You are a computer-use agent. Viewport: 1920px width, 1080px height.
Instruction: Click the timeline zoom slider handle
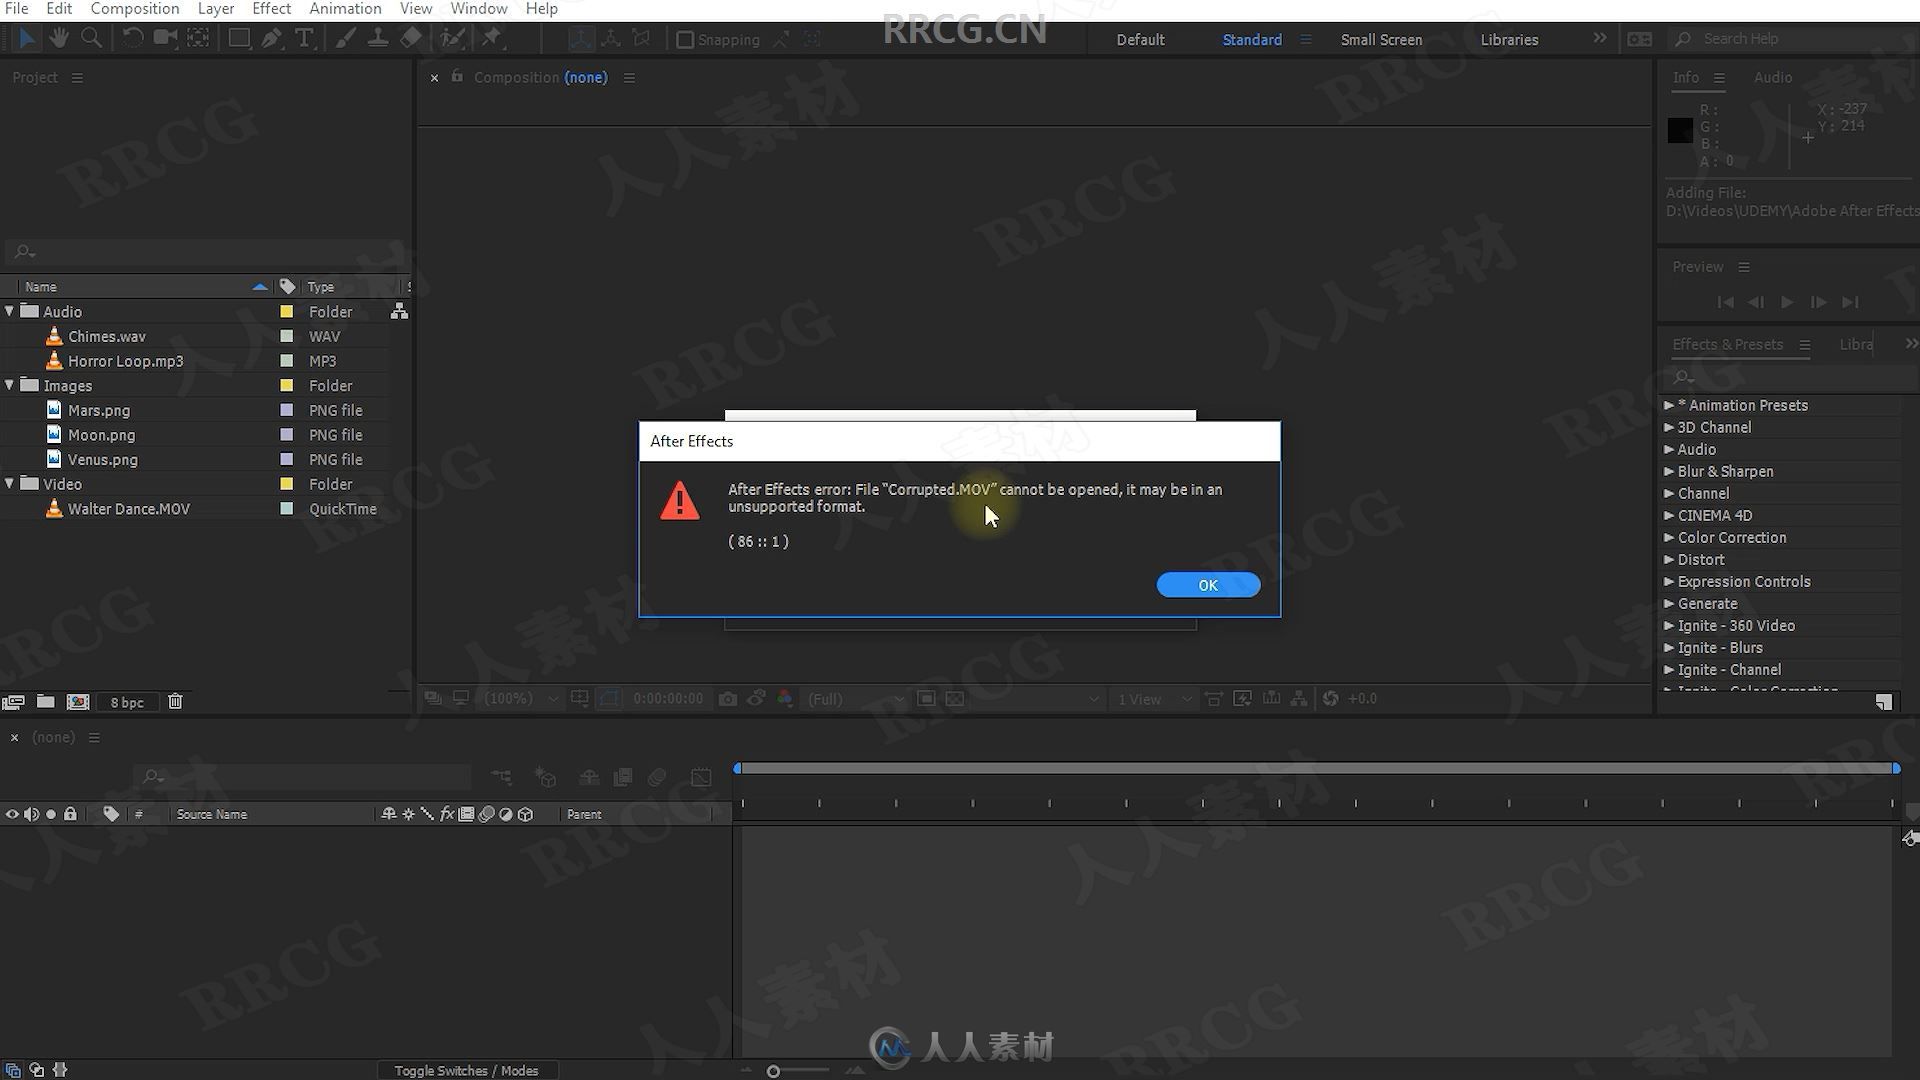(773, 1071)
